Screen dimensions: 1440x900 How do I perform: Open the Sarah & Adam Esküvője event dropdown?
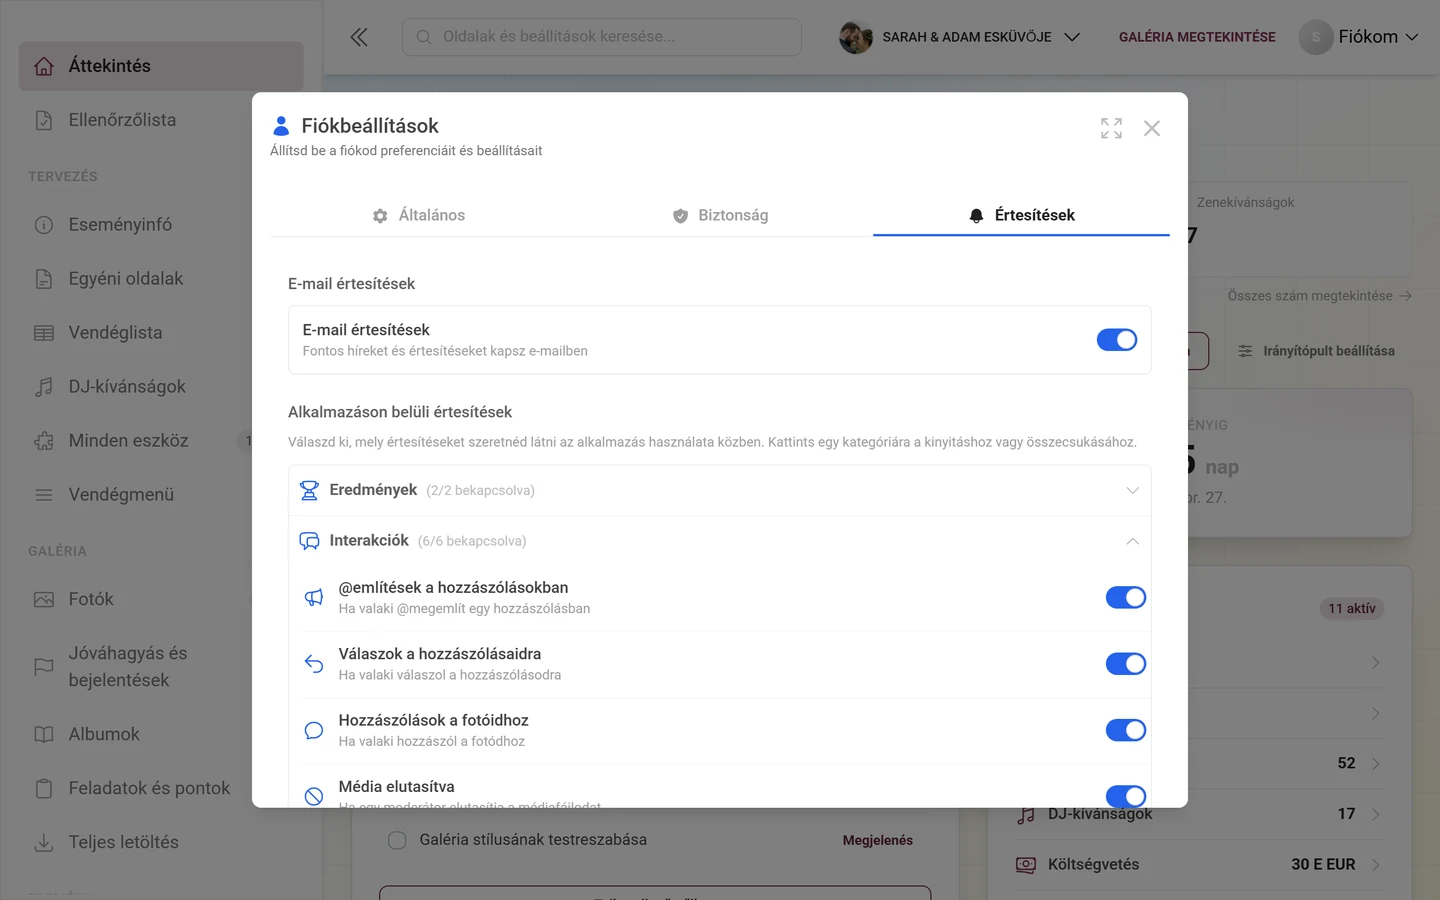point(960,37)
